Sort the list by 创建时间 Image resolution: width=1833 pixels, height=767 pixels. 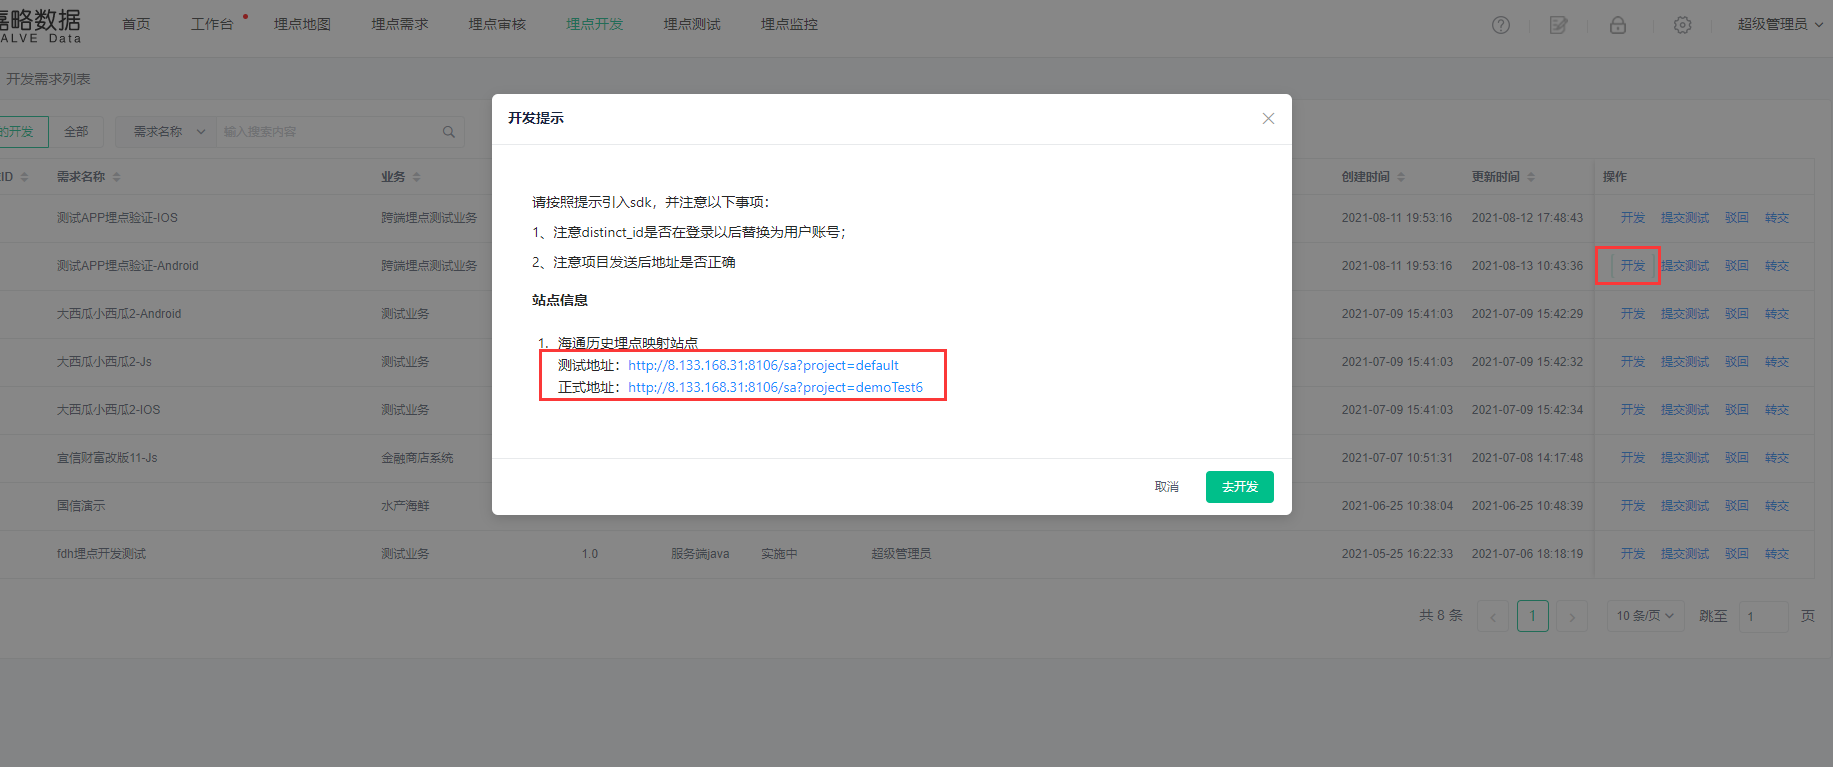(1401, 177)
